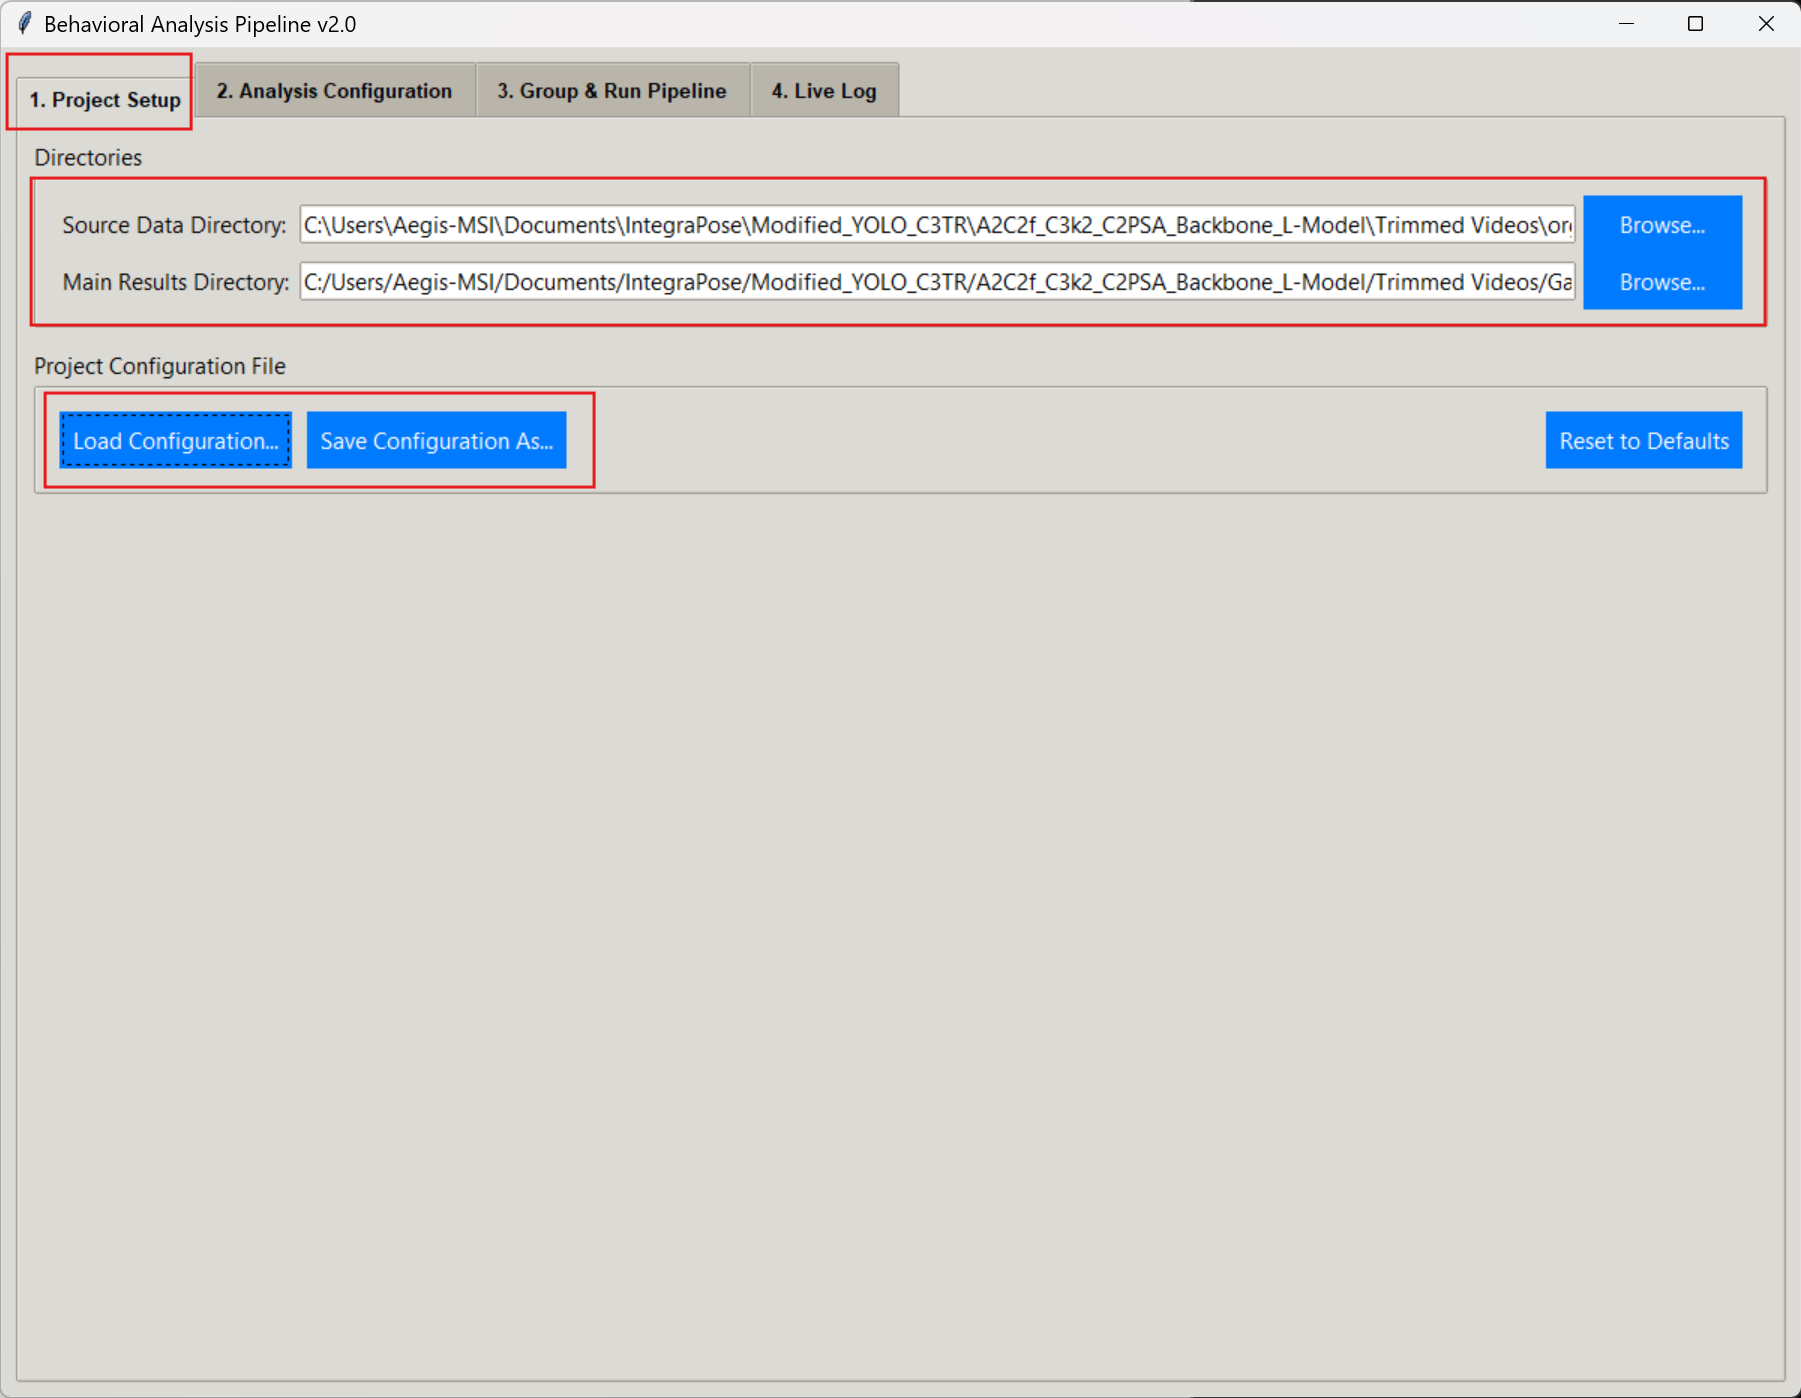Image resolution: width=1801 pixels, height=1398 pixels.
Task: Go to Group & Run Pipeline tab
Action: (611, 91)
